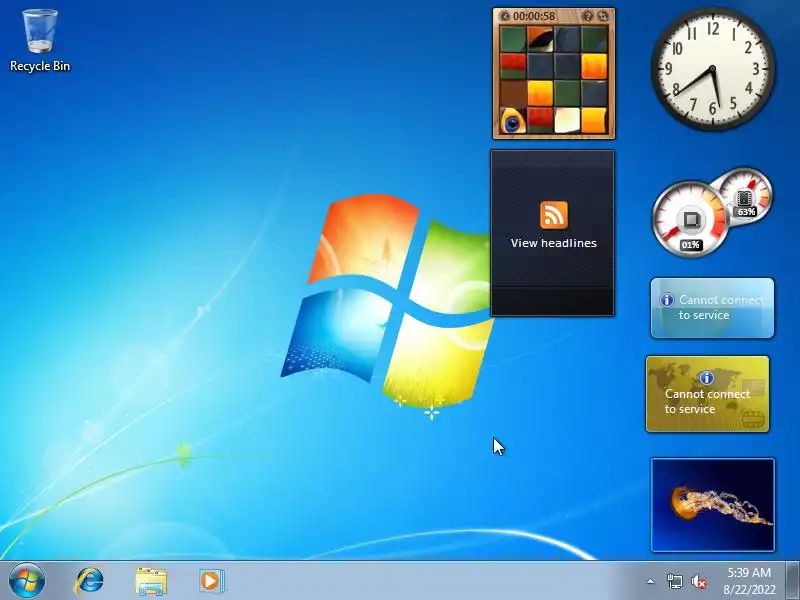Click the jellyfish slideshow picture

(x=713, y=505)
